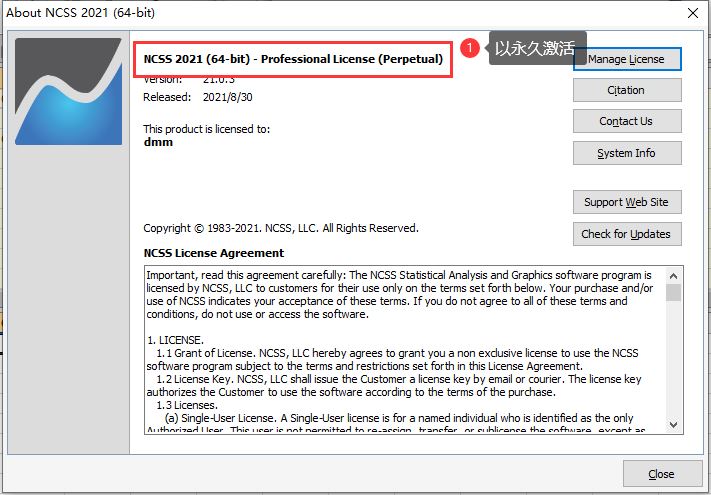Viewport: 711px width, 495px height.
Task: Visit the Support Web Site button
Action: (627, 202)
